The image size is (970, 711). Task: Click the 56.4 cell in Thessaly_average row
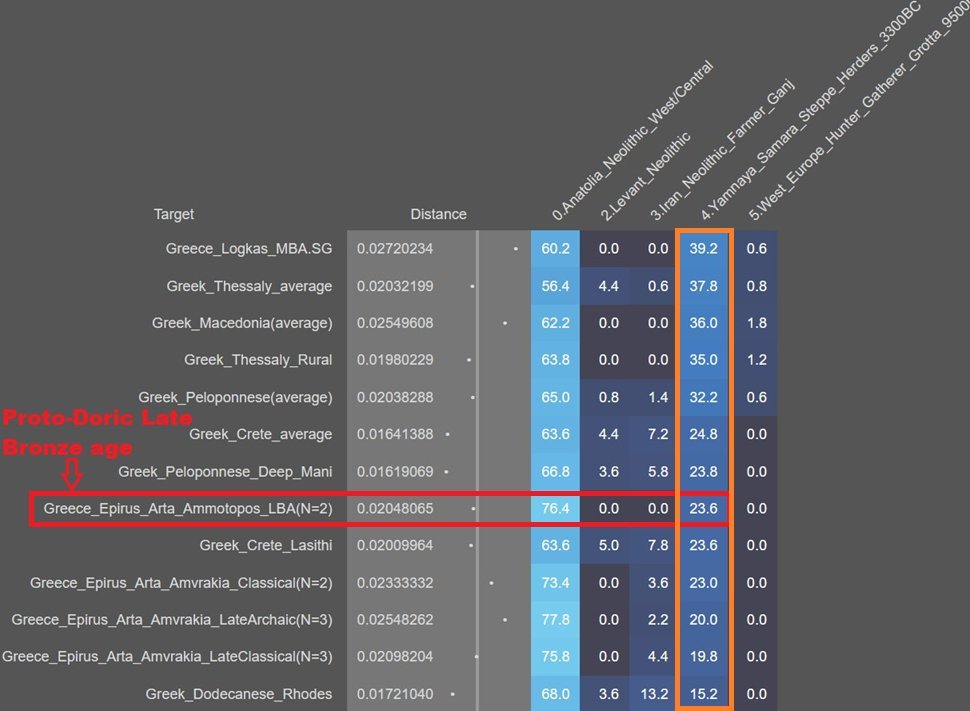(x=556, y=287)
